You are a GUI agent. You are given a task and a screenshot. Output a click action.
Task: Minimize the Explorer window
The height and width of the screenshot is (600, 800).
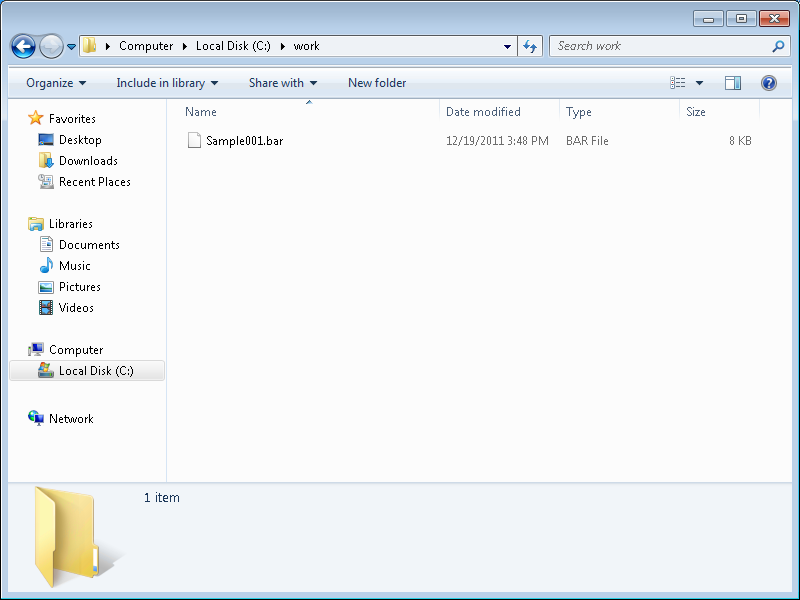(x=708, y=19)
